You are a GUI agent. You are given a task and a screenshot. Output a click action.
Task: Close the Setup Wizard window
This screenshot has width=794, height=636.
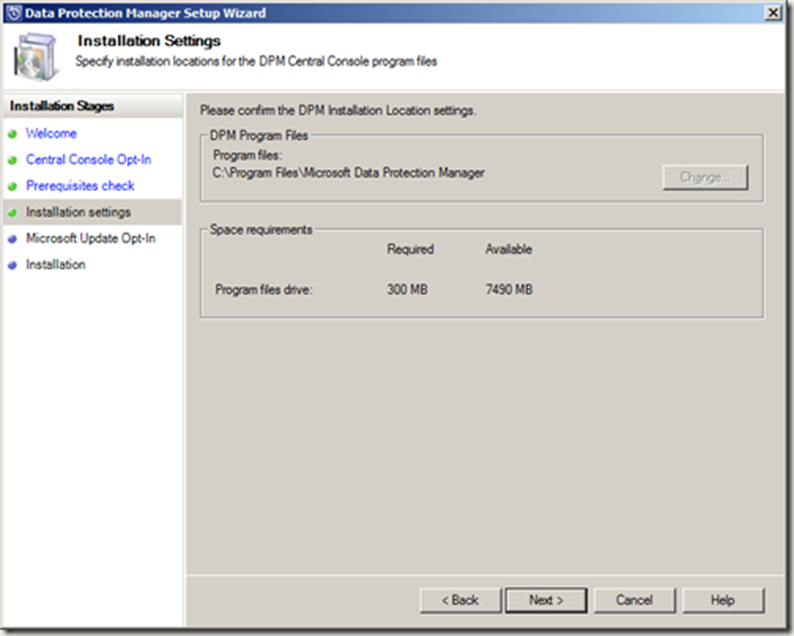[773, 13]
